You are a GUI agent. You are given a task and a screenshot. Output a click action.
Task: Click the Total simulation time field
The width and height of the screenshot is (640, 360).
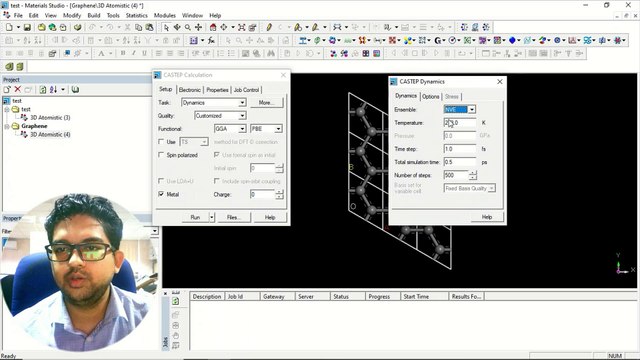[x=460, y=162]
